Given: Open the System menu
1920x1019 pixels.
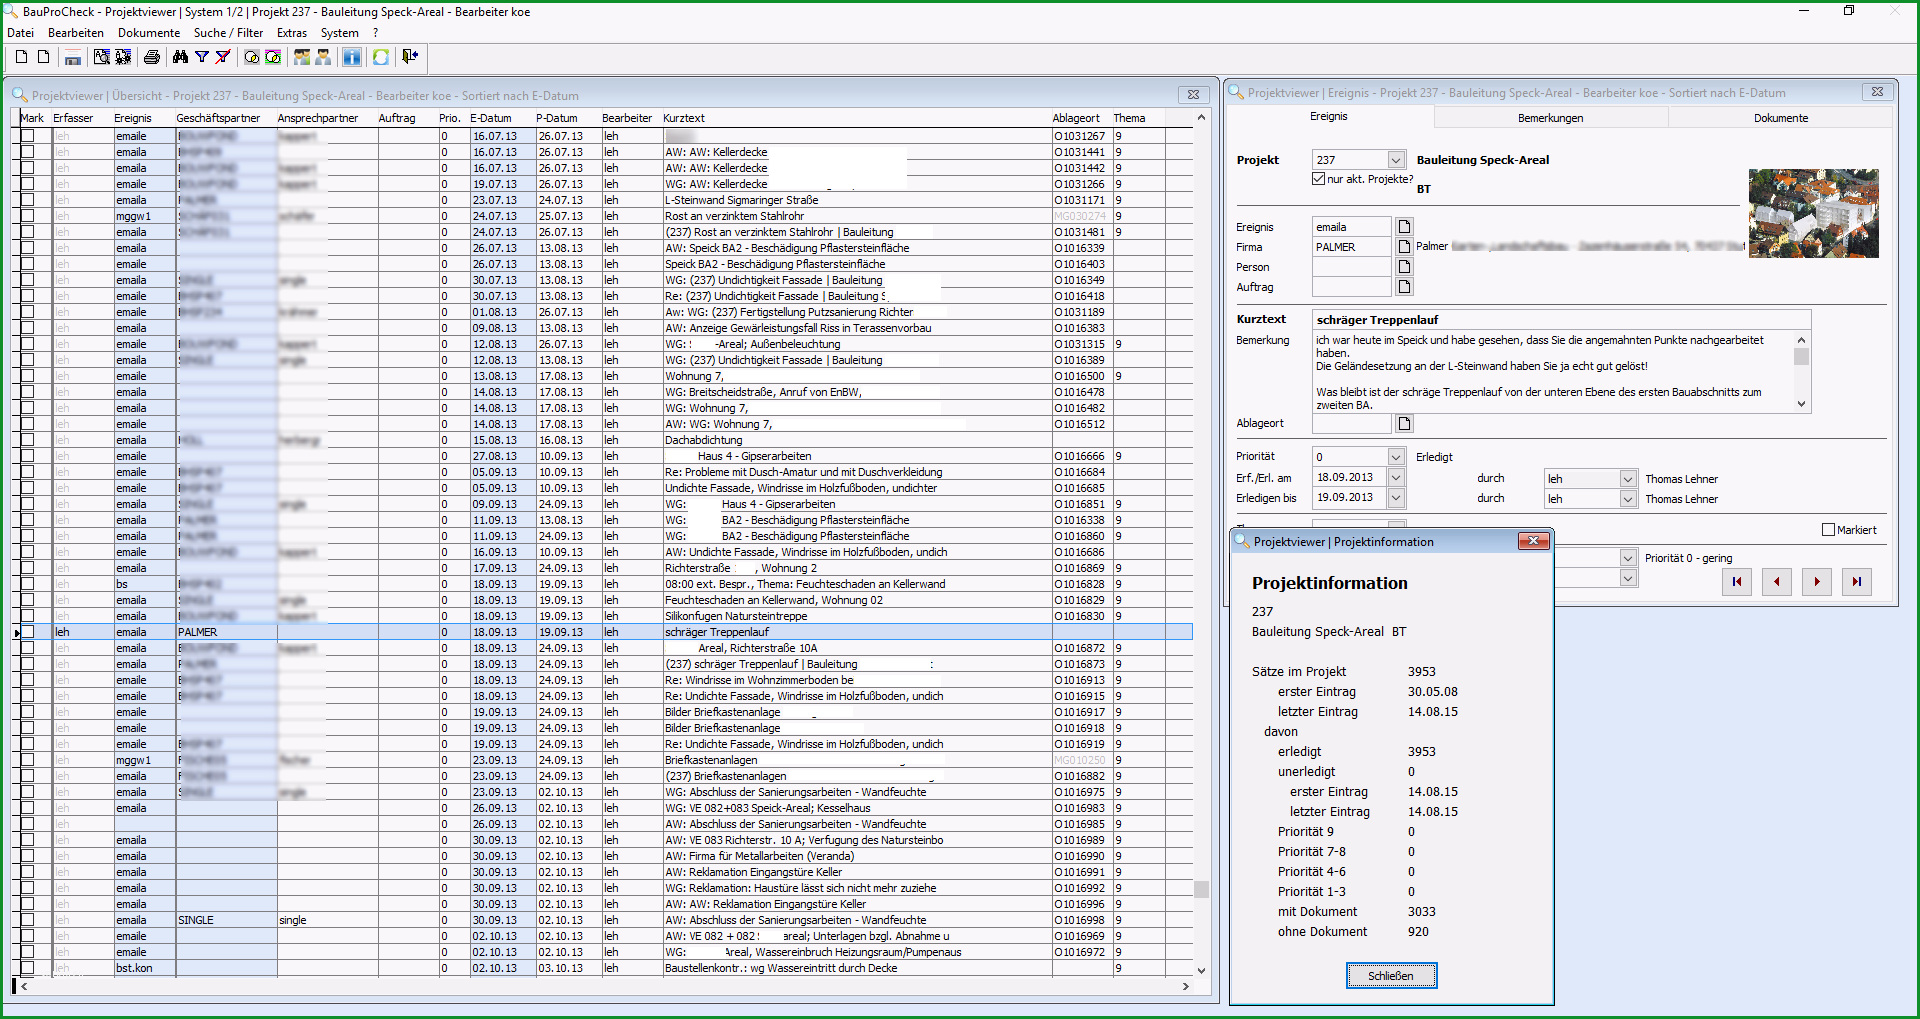Looking at the screenshot, I should (339, 33).
